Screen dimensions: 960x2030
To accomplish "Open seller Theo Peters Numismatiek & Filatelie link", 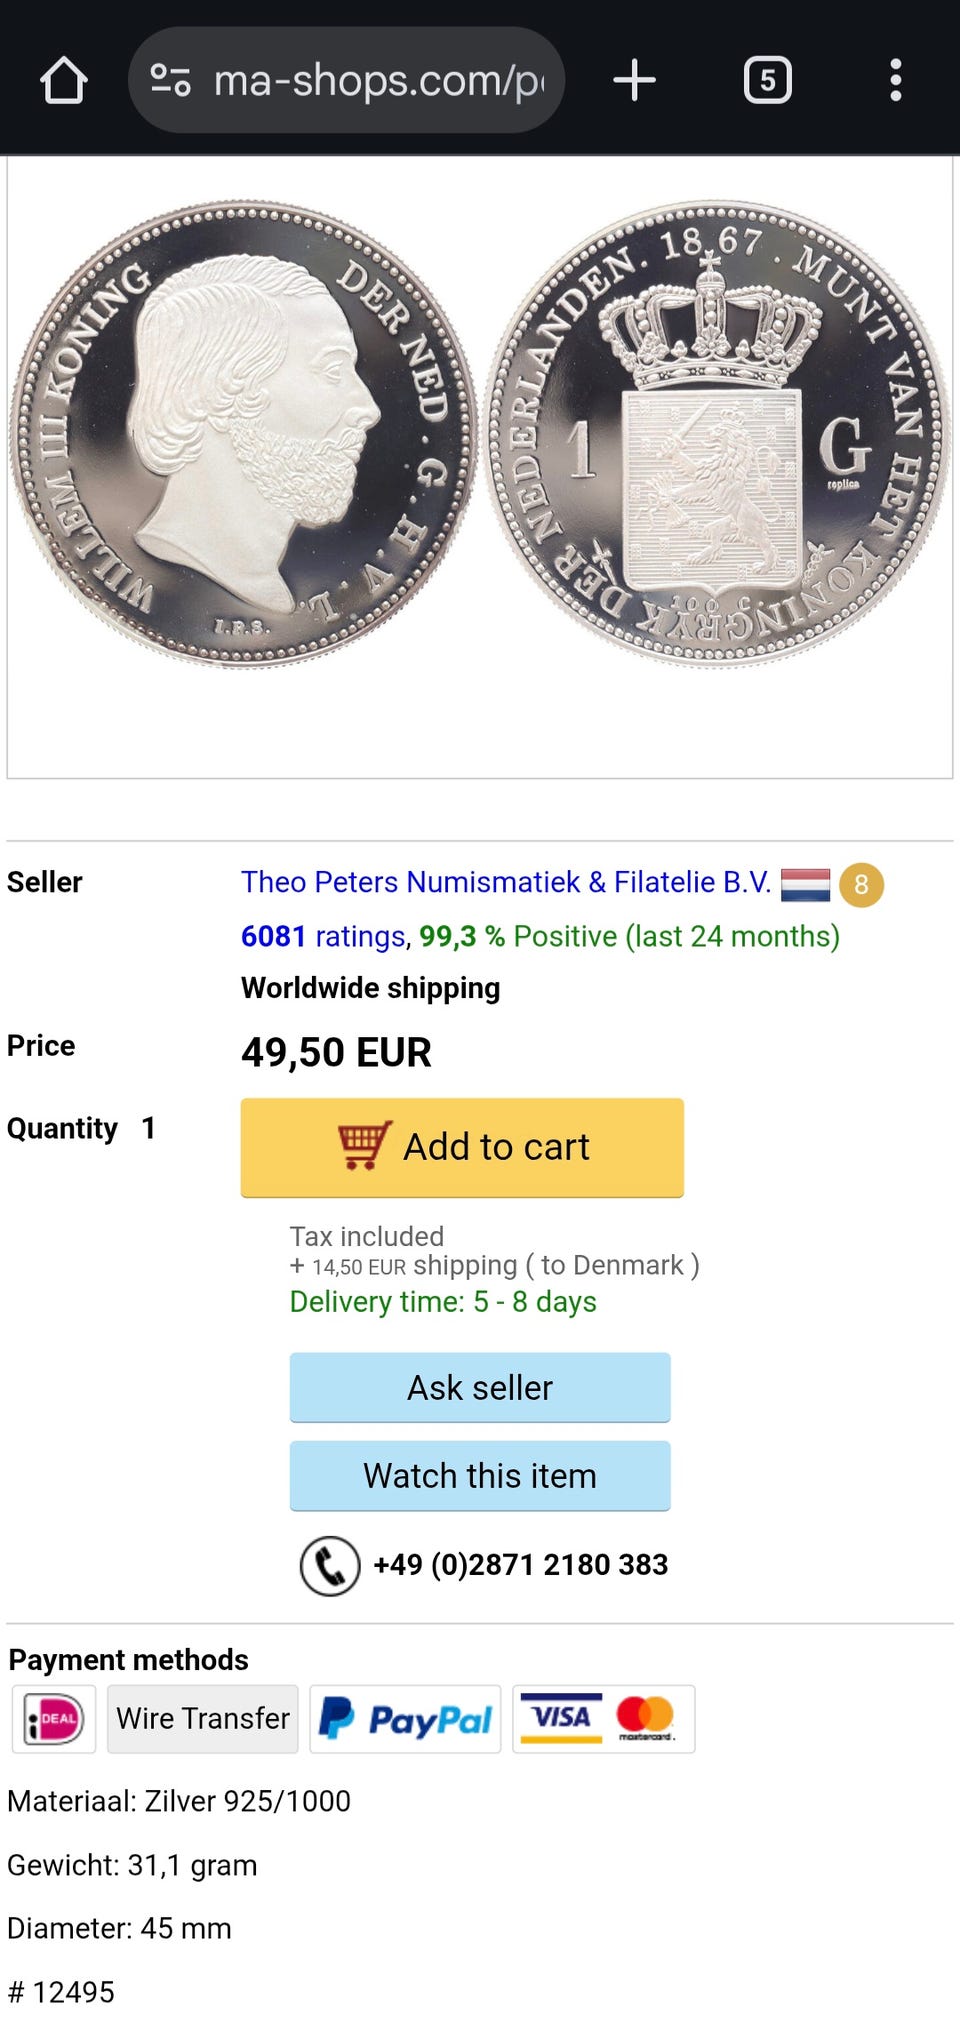I will point(506,882).
